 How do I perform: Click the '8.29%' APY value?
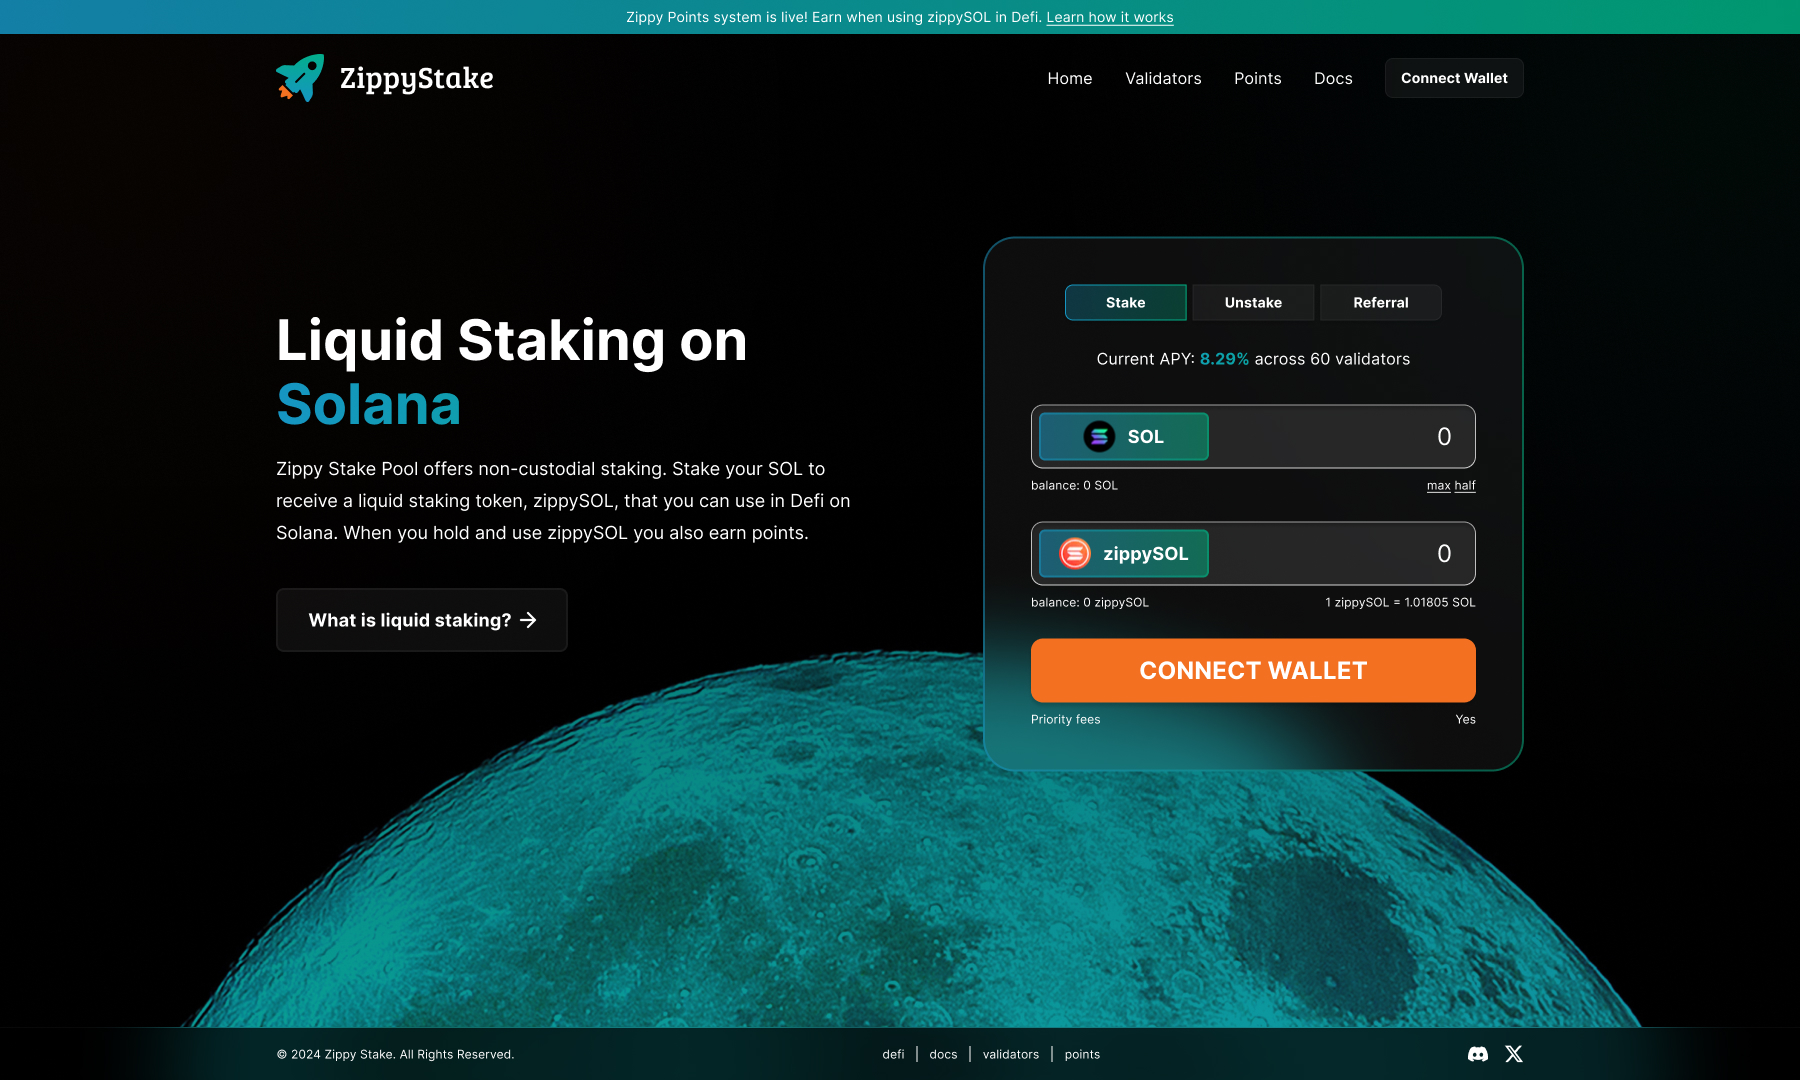click(x=1224, y=359)
